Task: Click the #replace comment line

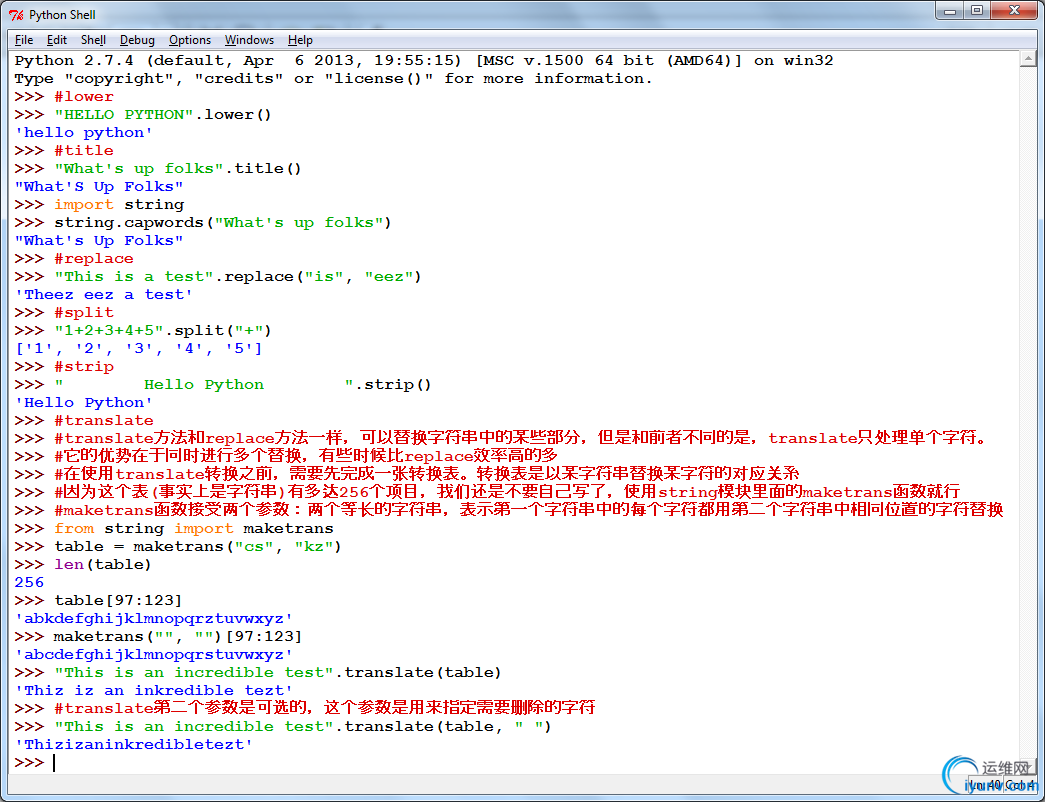Action: pyautogui.click(x=74, y=259)
